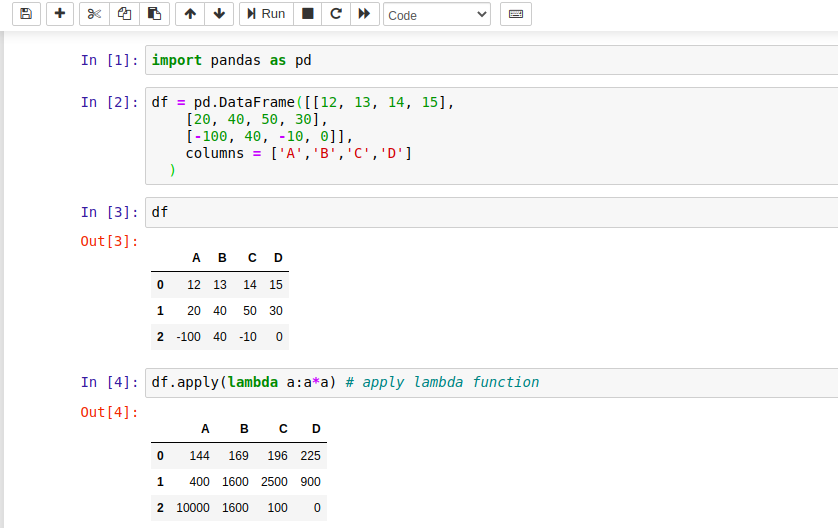Select cell with import pandas as pd
This screenshot has height=528, width=838.
point(492,60)
